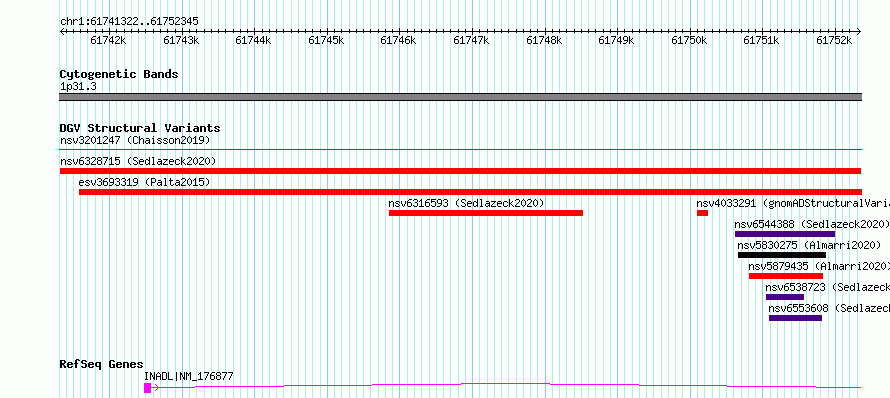Click the chr1:61741322..61752345 coordinate label
This screenshot has height=398, width=890.
coord(129,22)
